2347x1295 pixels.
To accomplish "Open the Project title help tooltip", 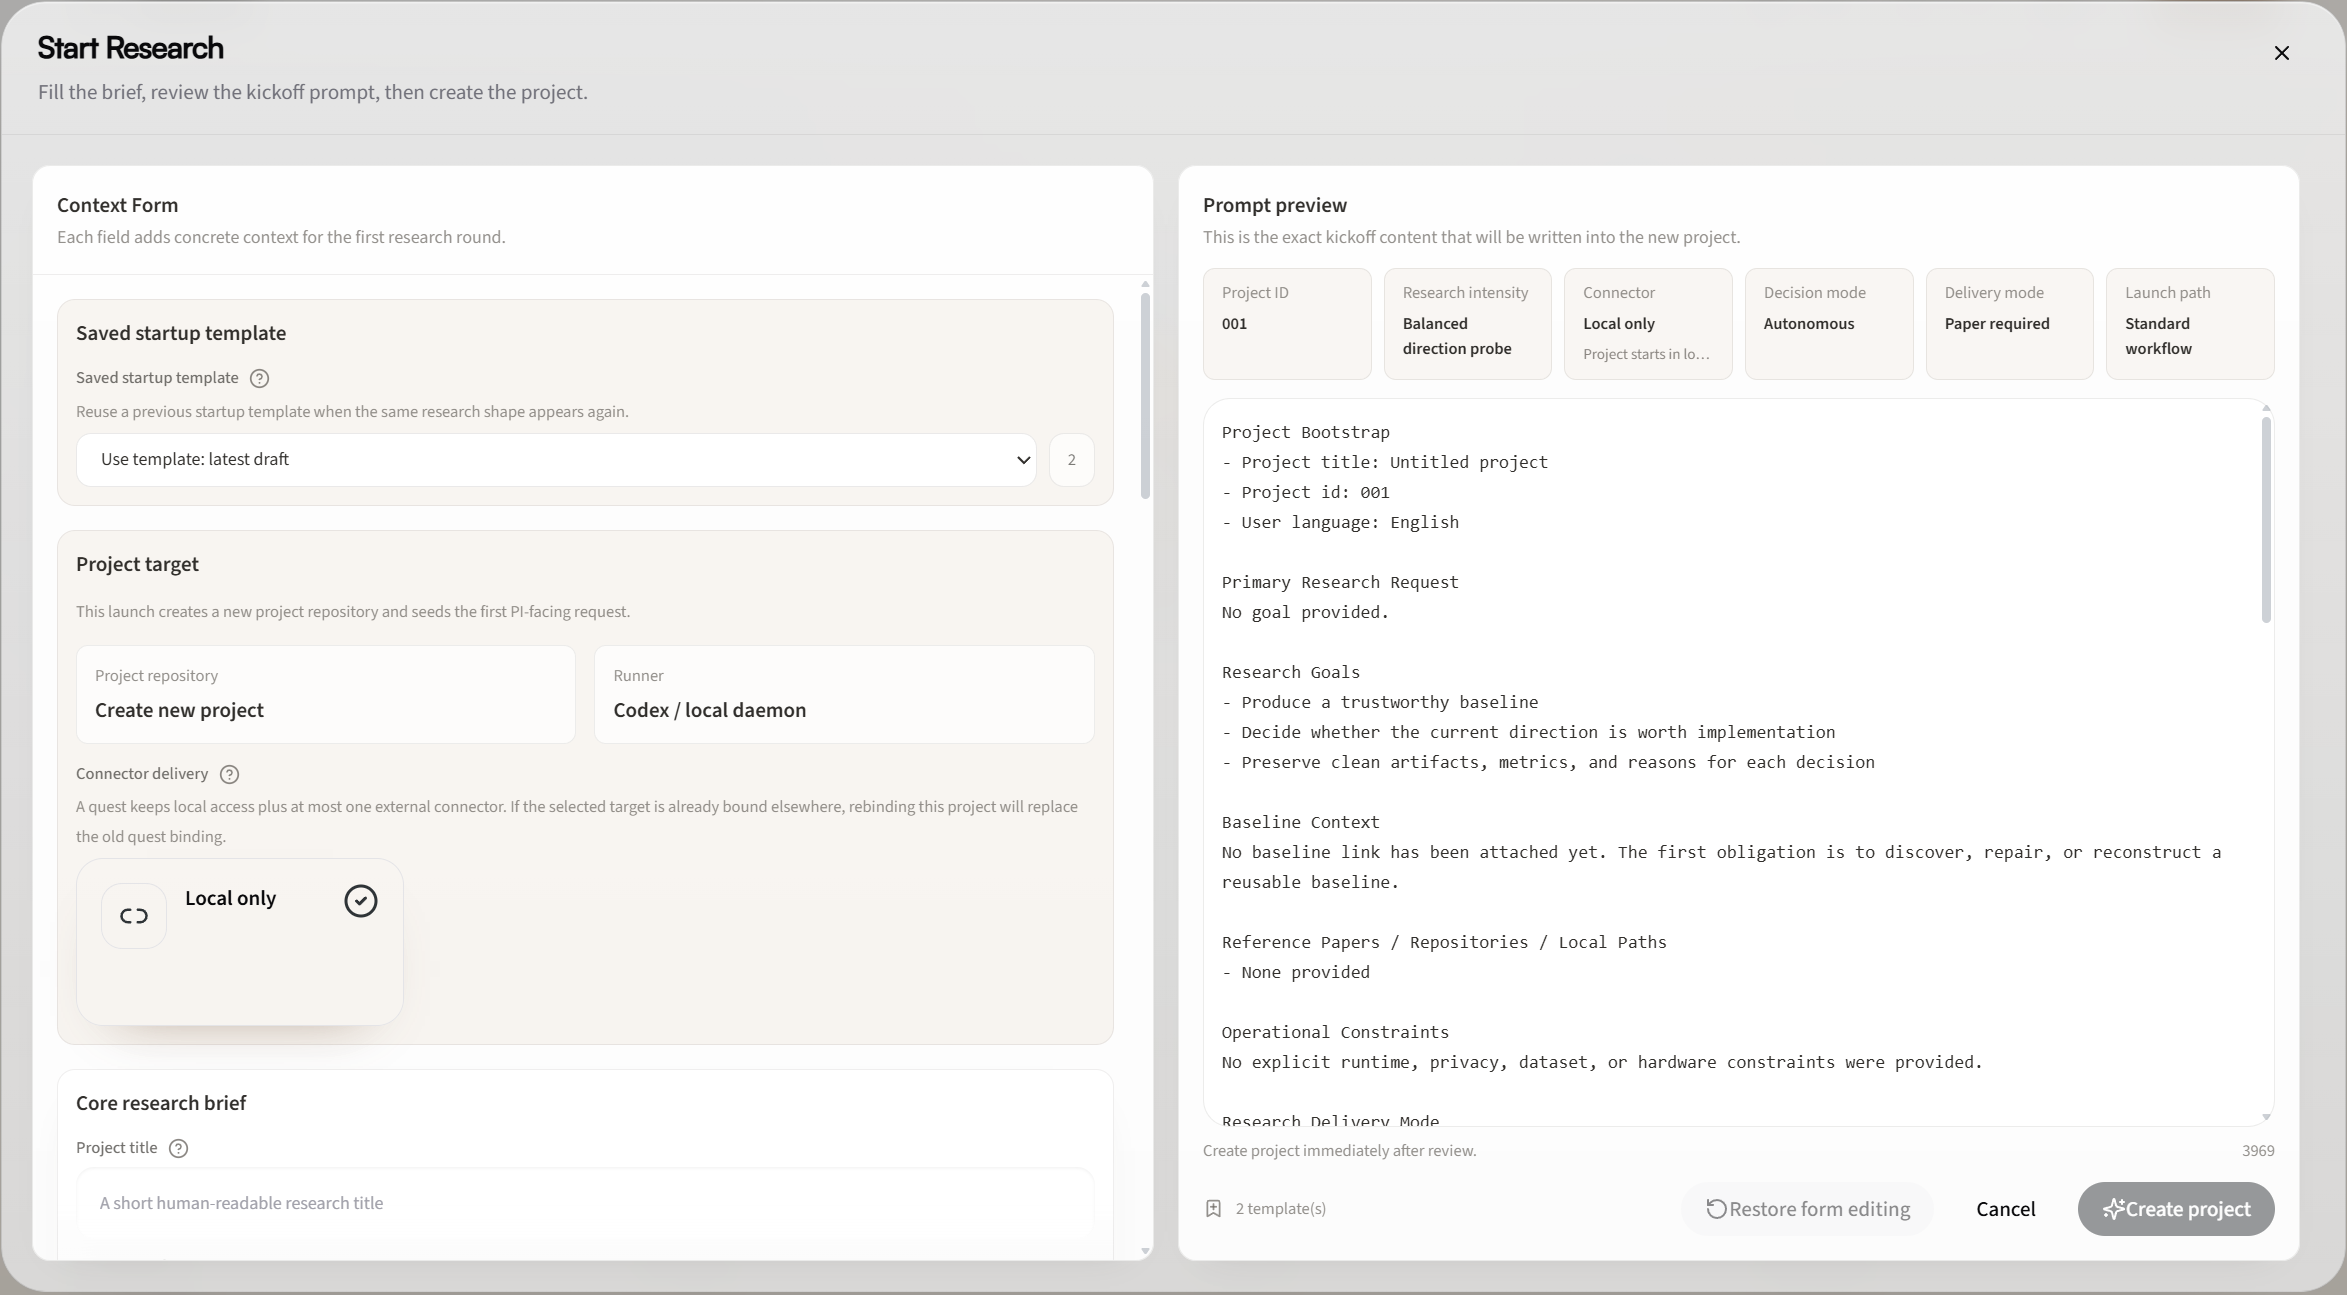I will click(179, 1148).
